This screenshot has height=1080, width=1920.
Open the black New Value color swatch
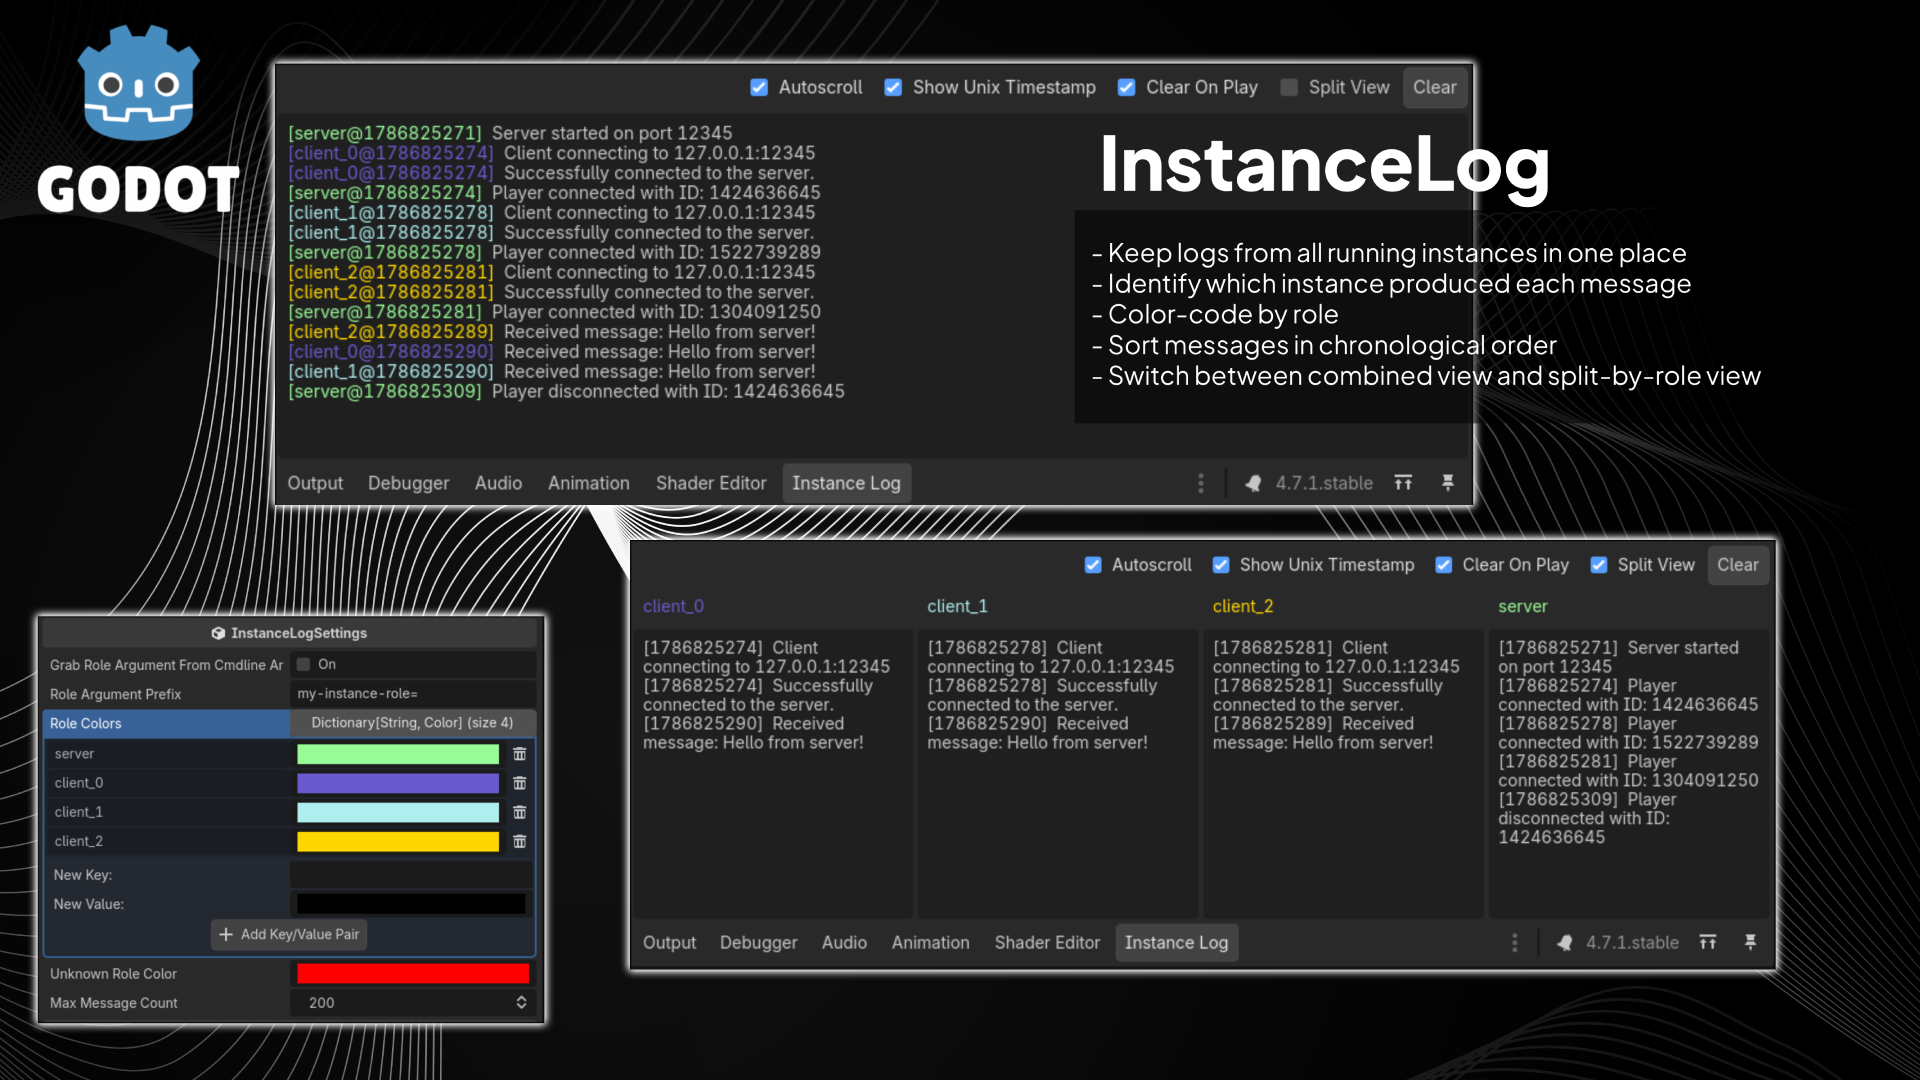[411, 904]
